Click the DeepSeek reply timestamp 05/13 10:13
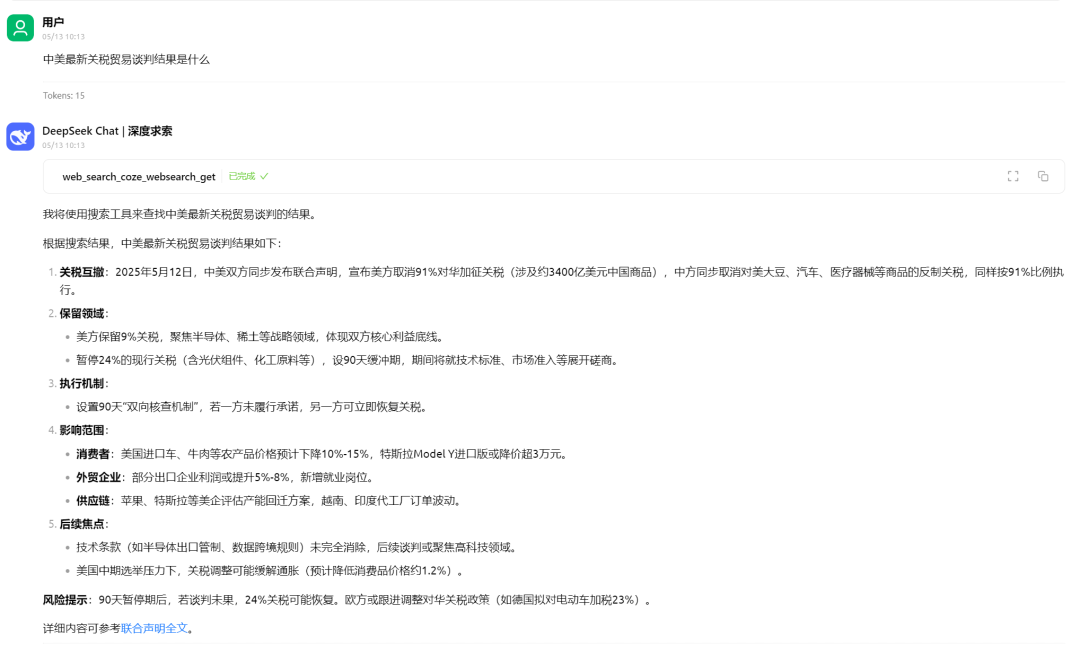 click(63, 145)
